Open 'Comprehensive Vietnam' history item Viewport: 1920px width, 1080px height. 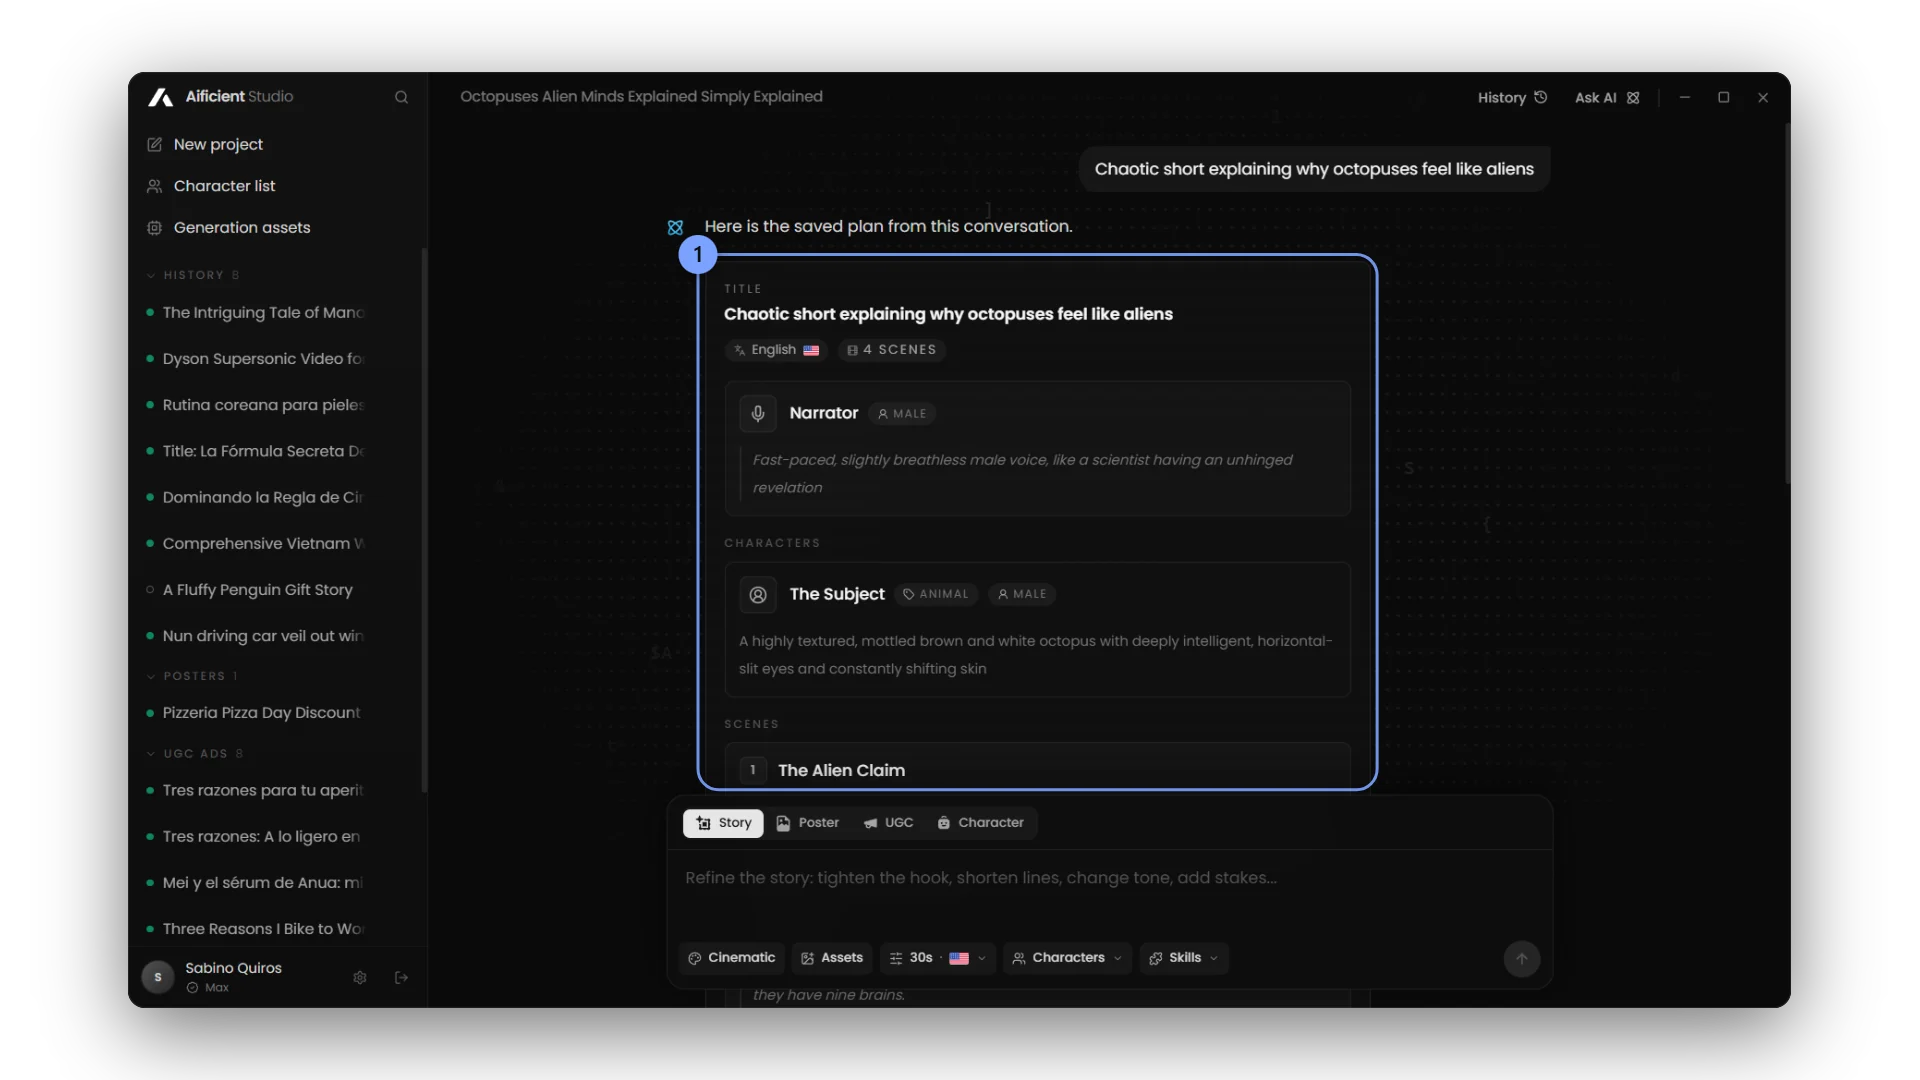point(262,544)
